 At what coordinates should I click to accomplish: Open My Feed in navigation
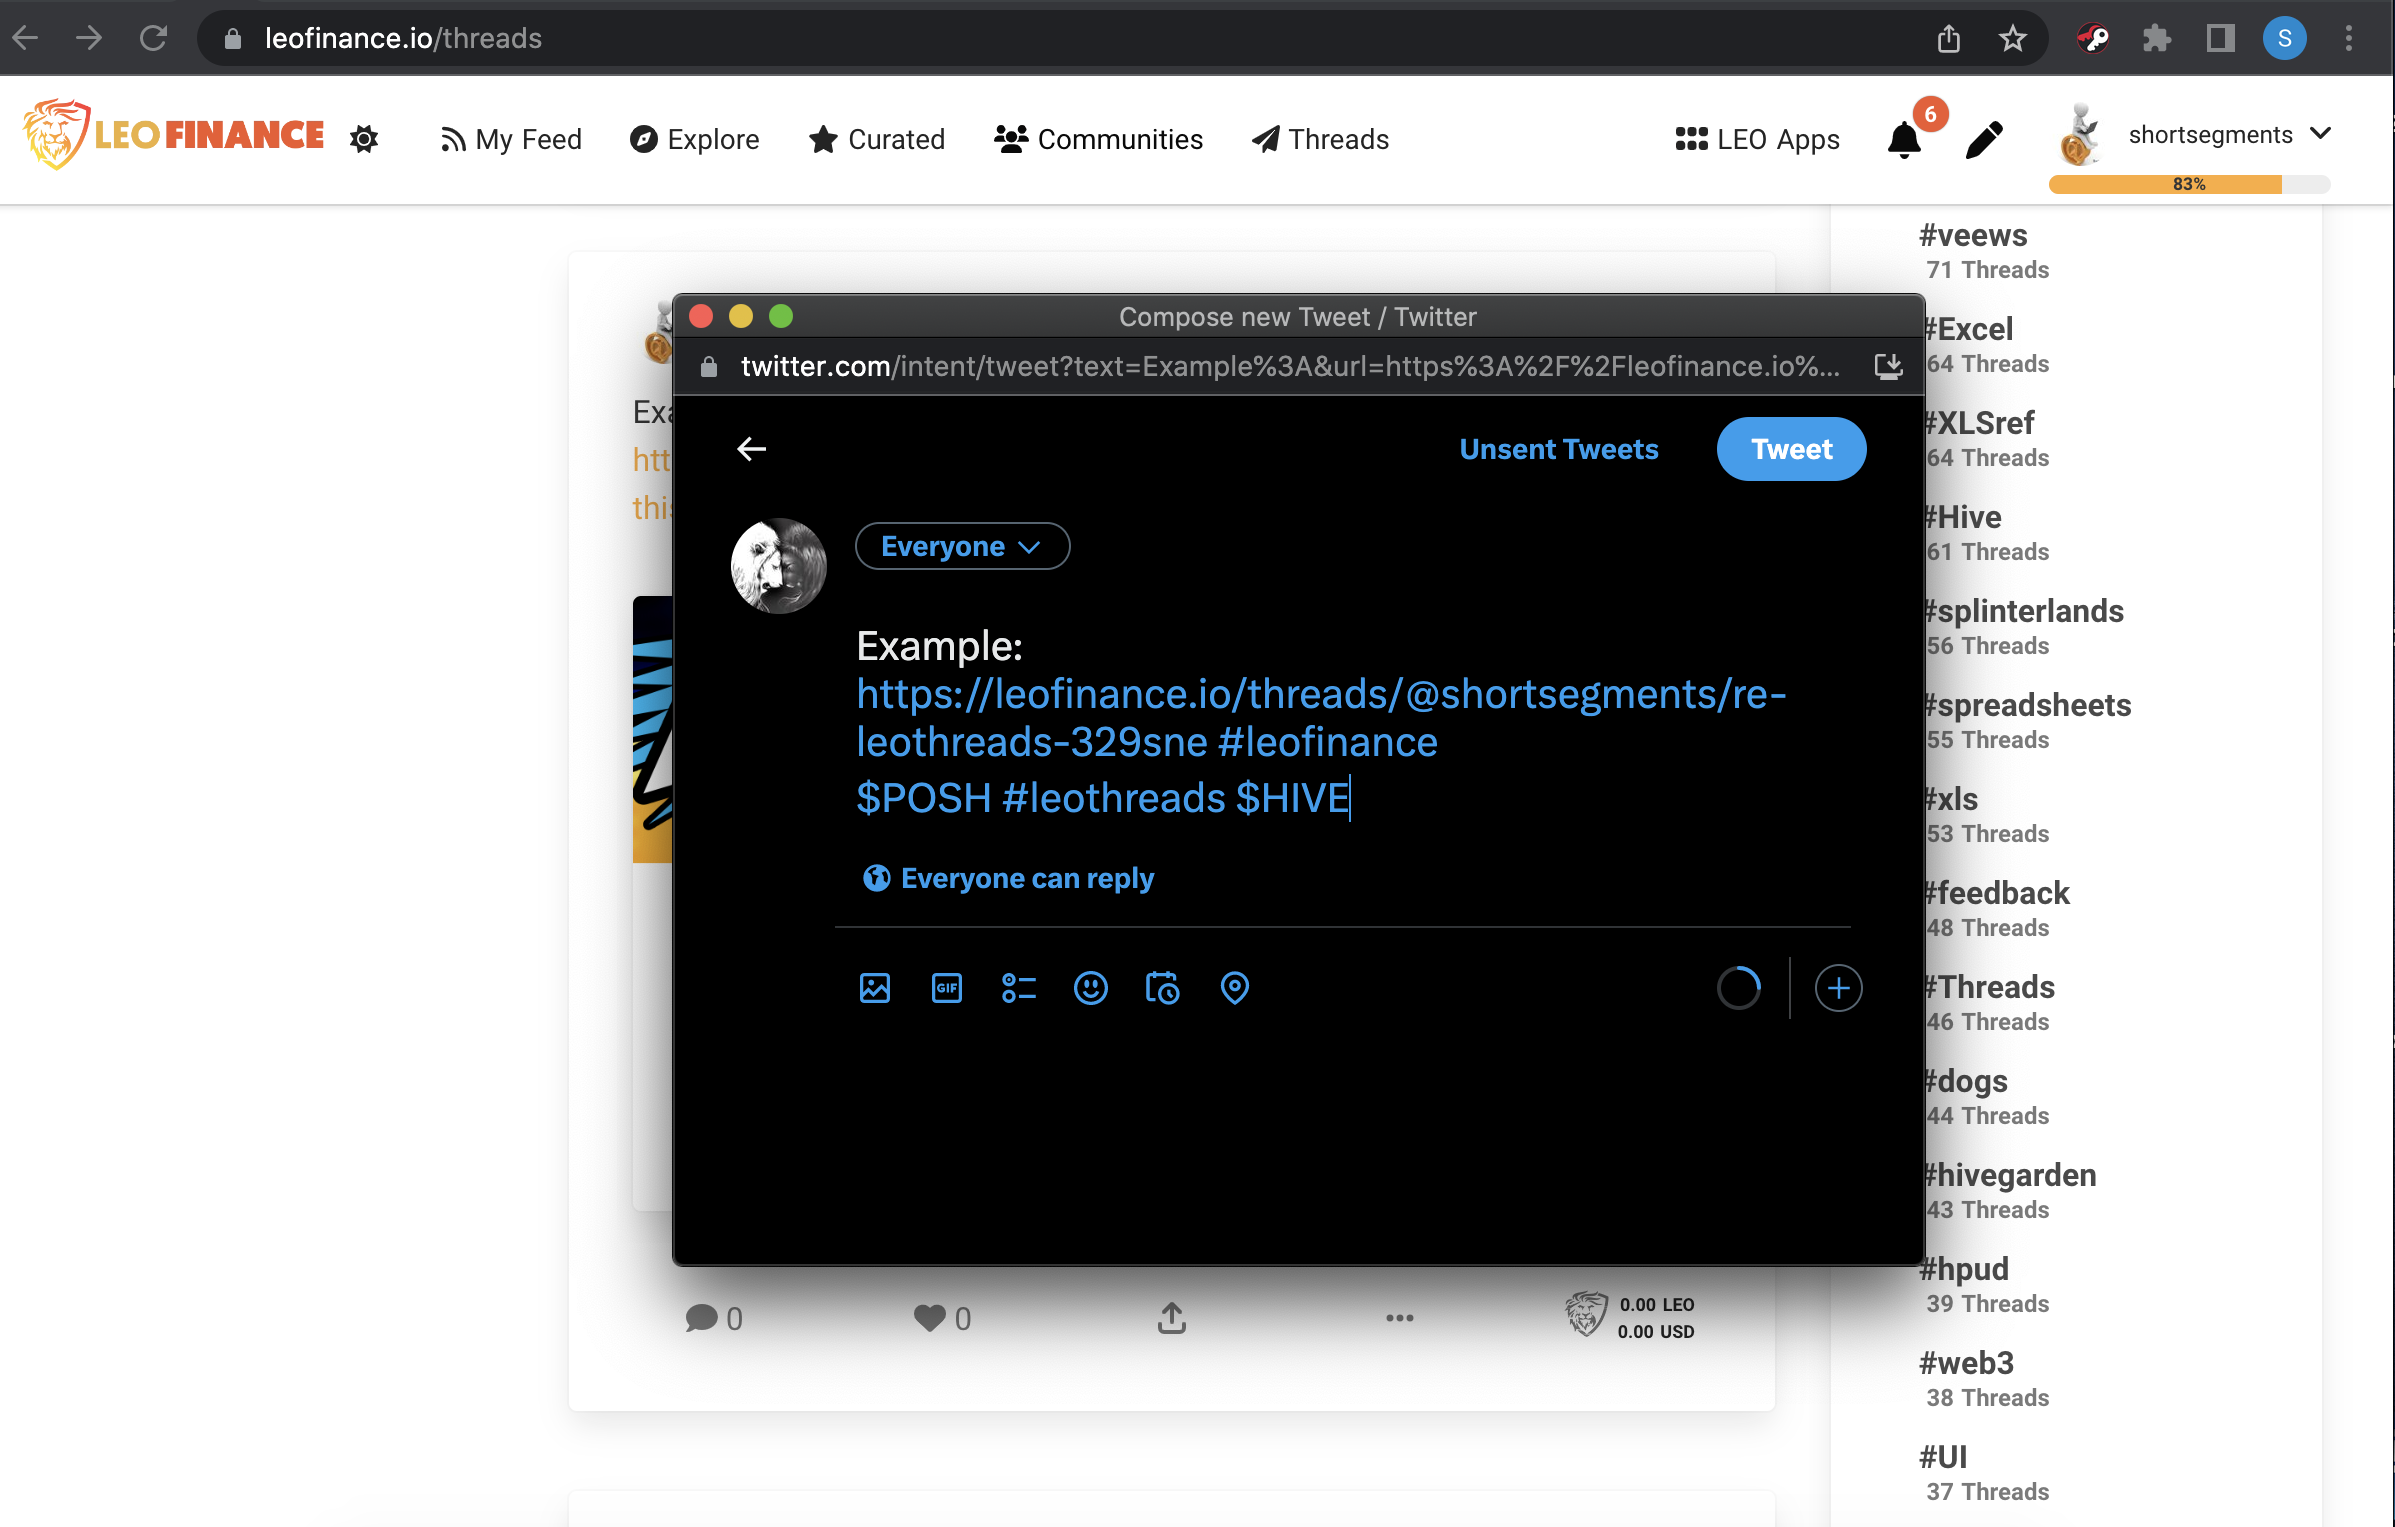511,139
